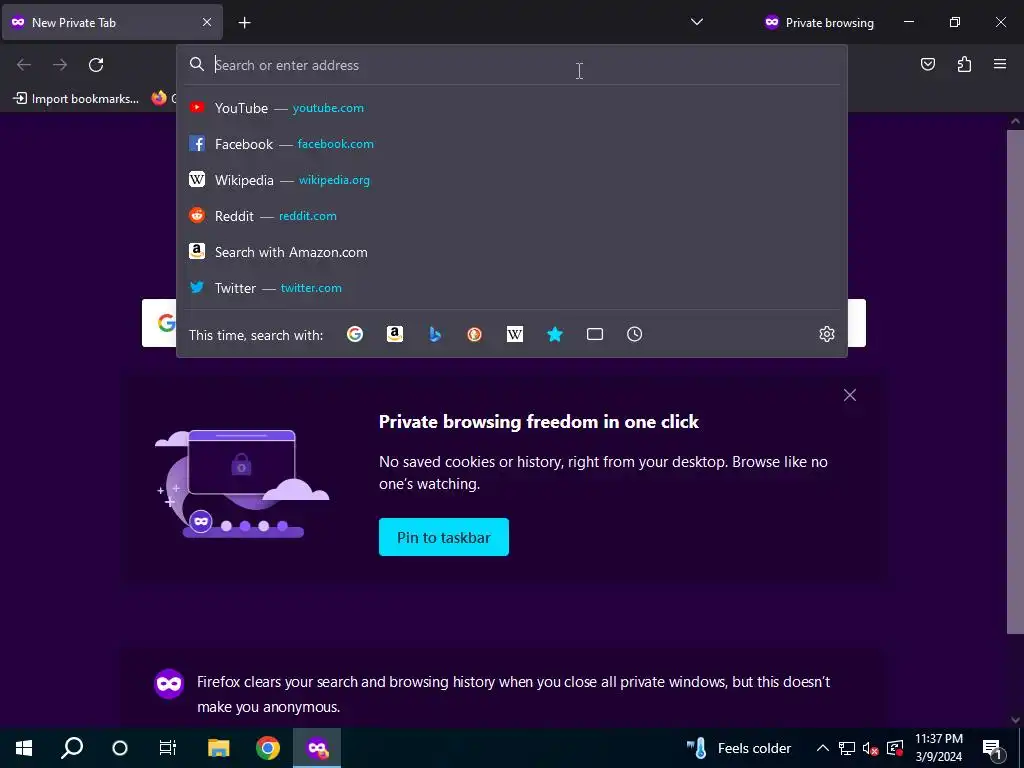Click Import bookmarks in the bookmarks bar
This screenshot has width=1024, height=768.
[76, 99]
